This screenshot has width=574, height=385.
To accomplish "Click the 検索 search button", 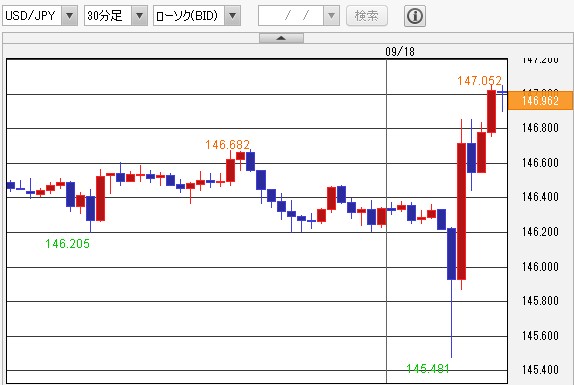I will (367, 16).
